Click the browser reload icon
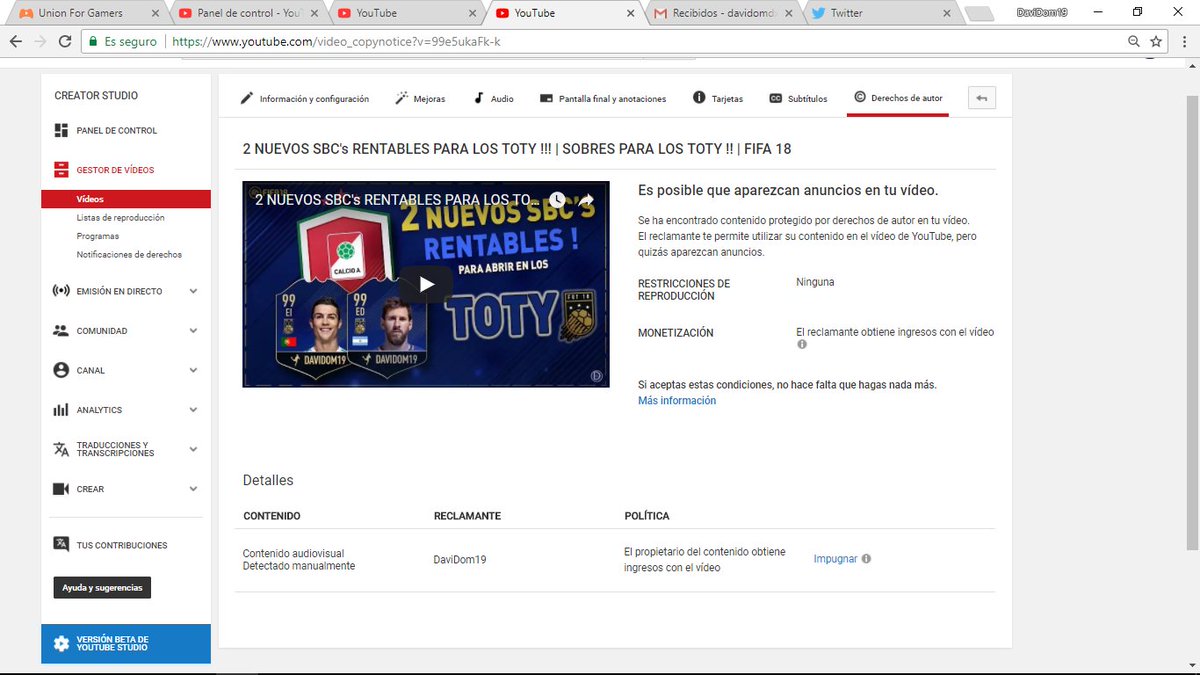Screen dimensions: 1200x675 [x=65, y=42]
